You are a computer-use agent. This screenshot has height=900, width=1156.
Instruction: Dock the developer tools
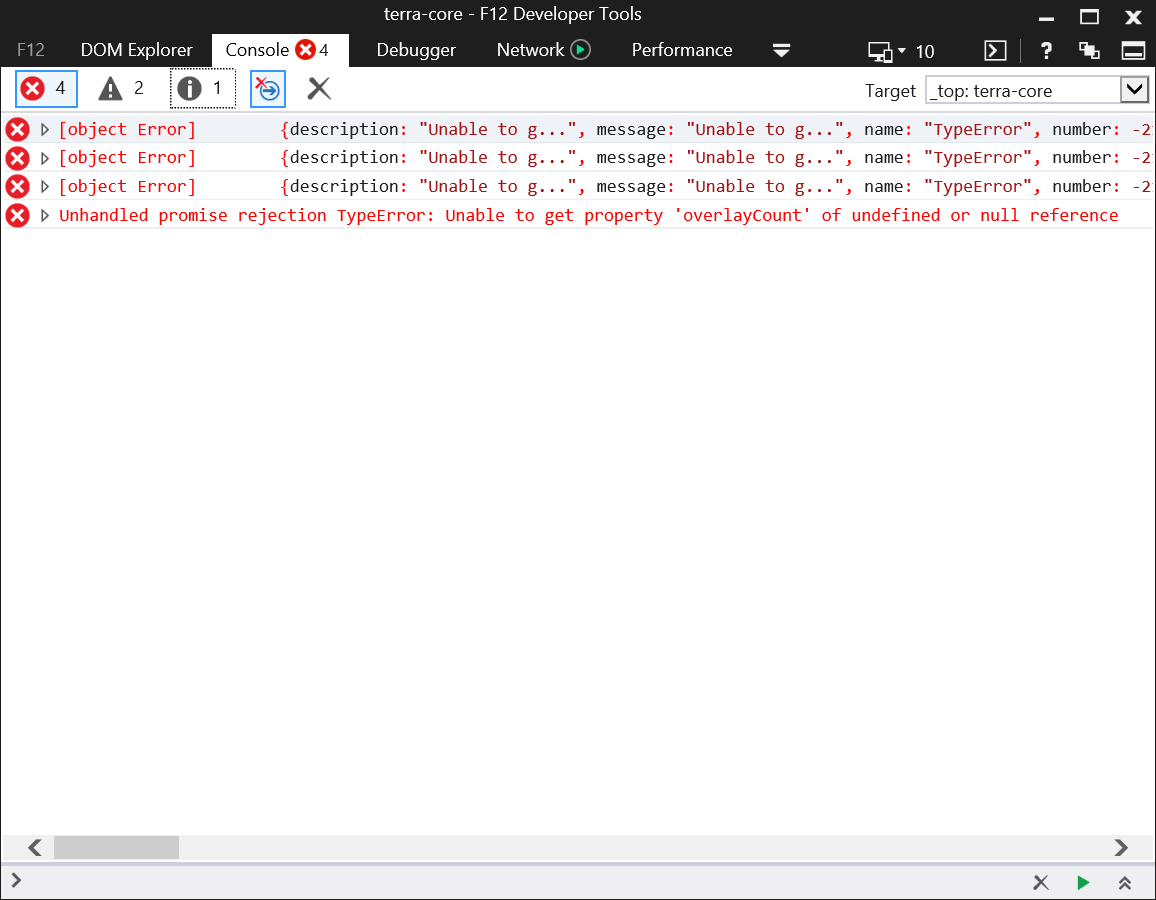[1133, 50]
